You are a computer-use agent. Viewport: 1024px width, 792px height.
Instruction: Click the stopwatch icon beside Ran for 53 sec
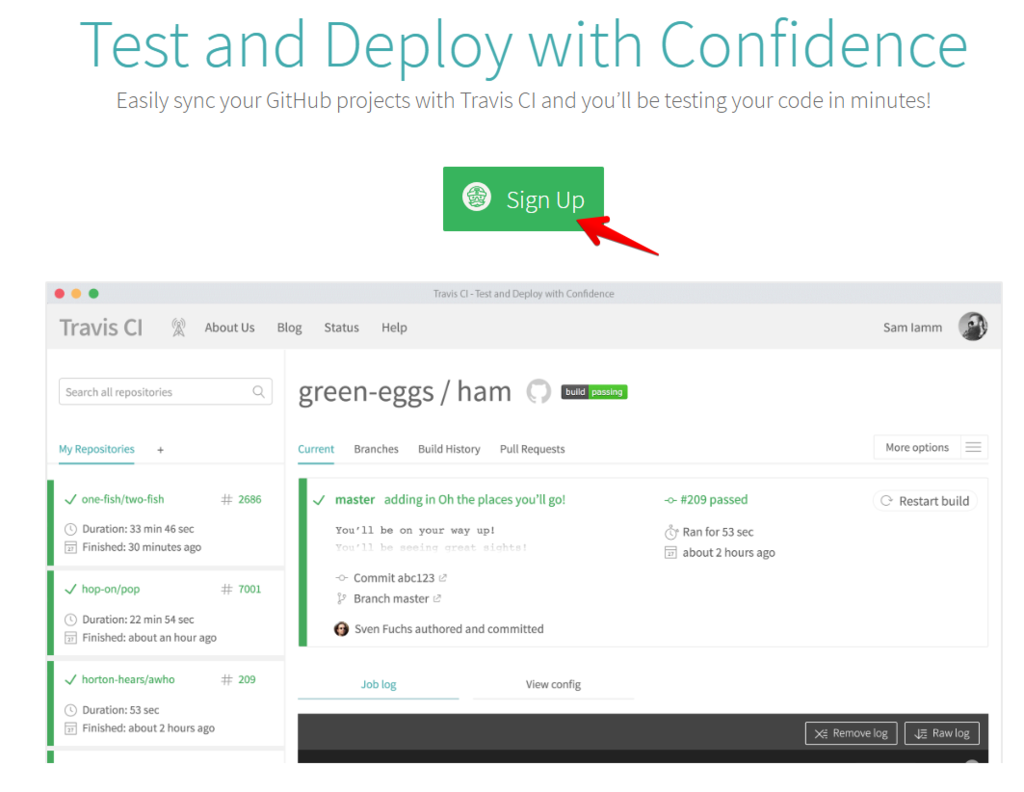coord(671,532)
